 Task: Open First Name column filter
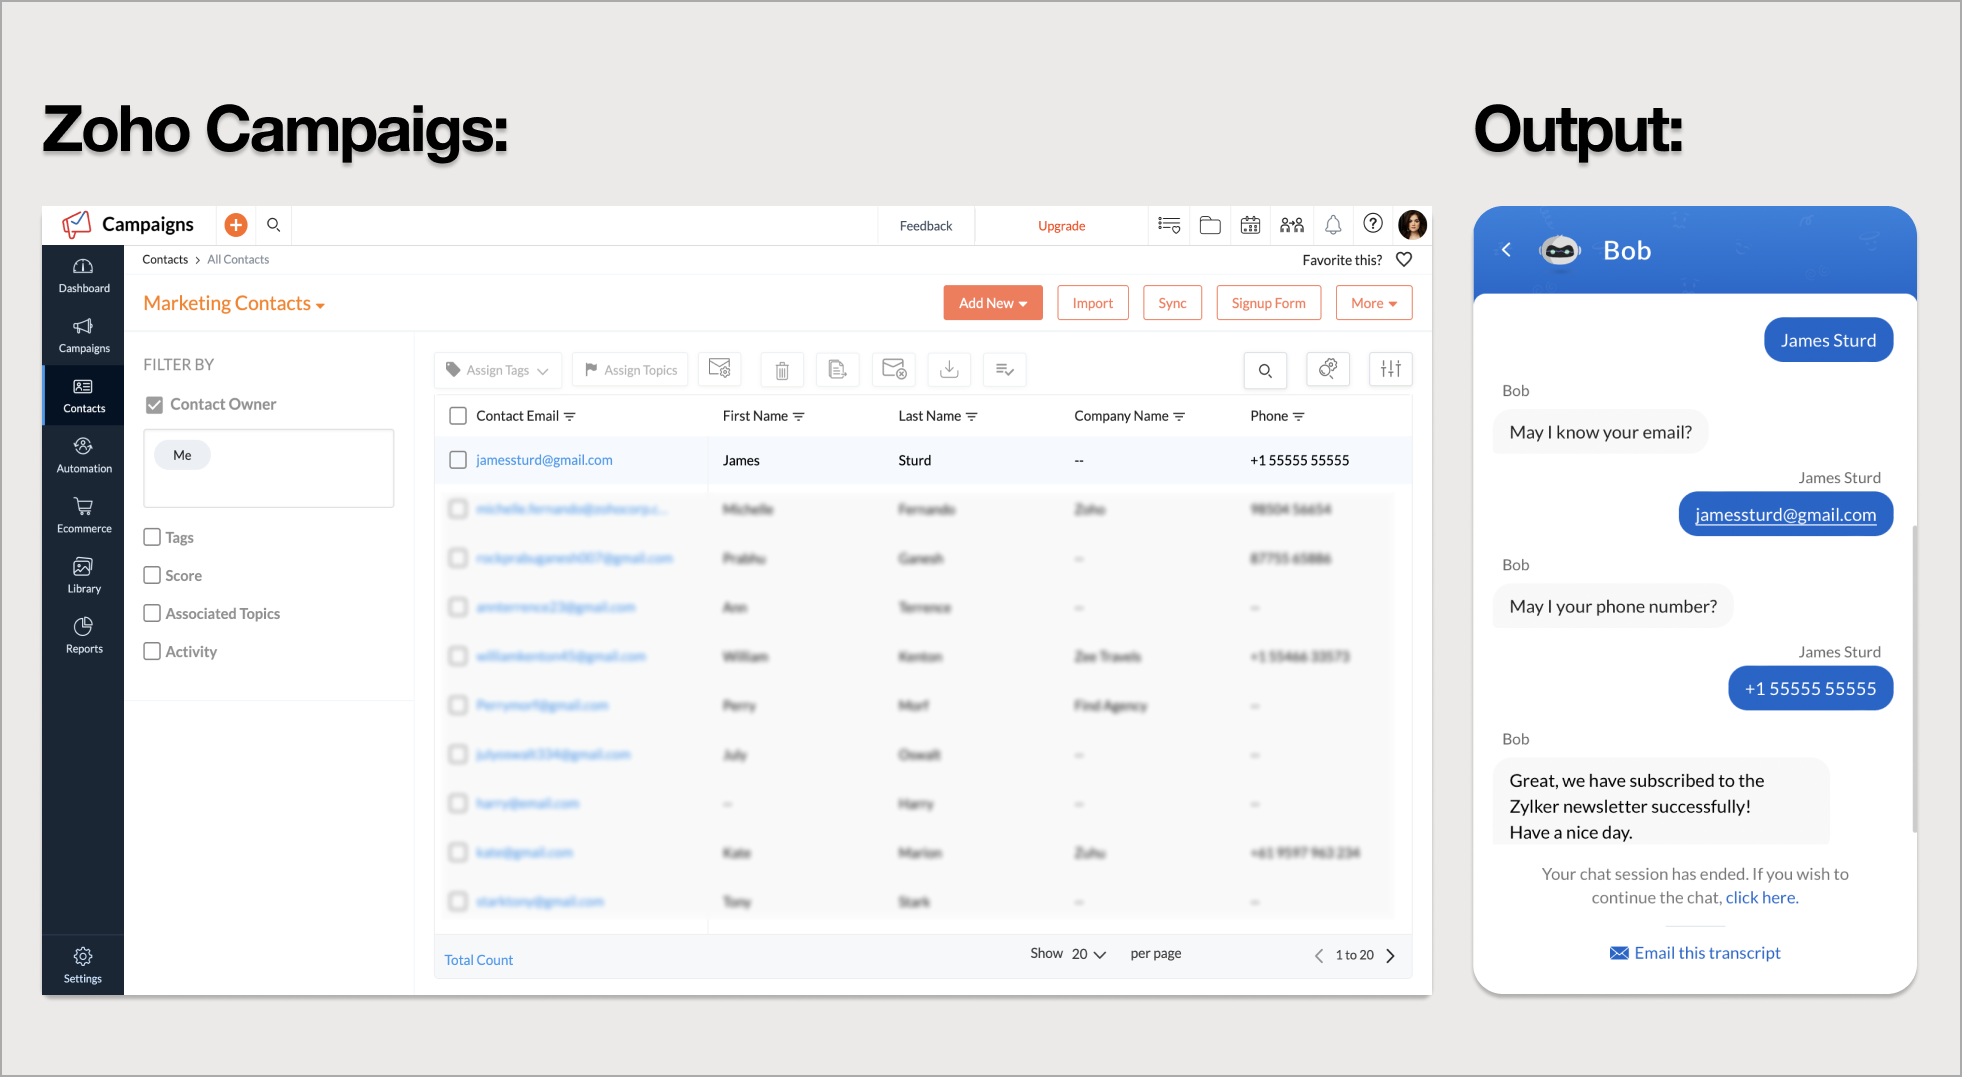click(799, 417)
